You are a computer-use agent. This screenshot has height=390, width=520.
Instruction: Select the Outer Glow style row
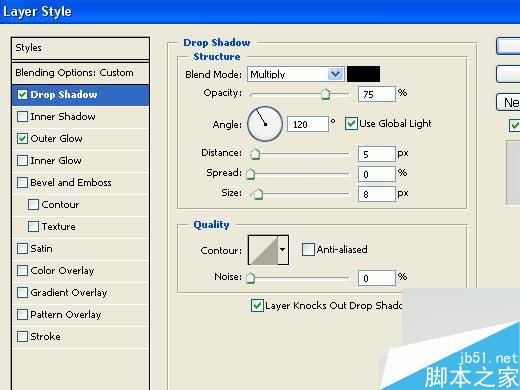[80, 139]
